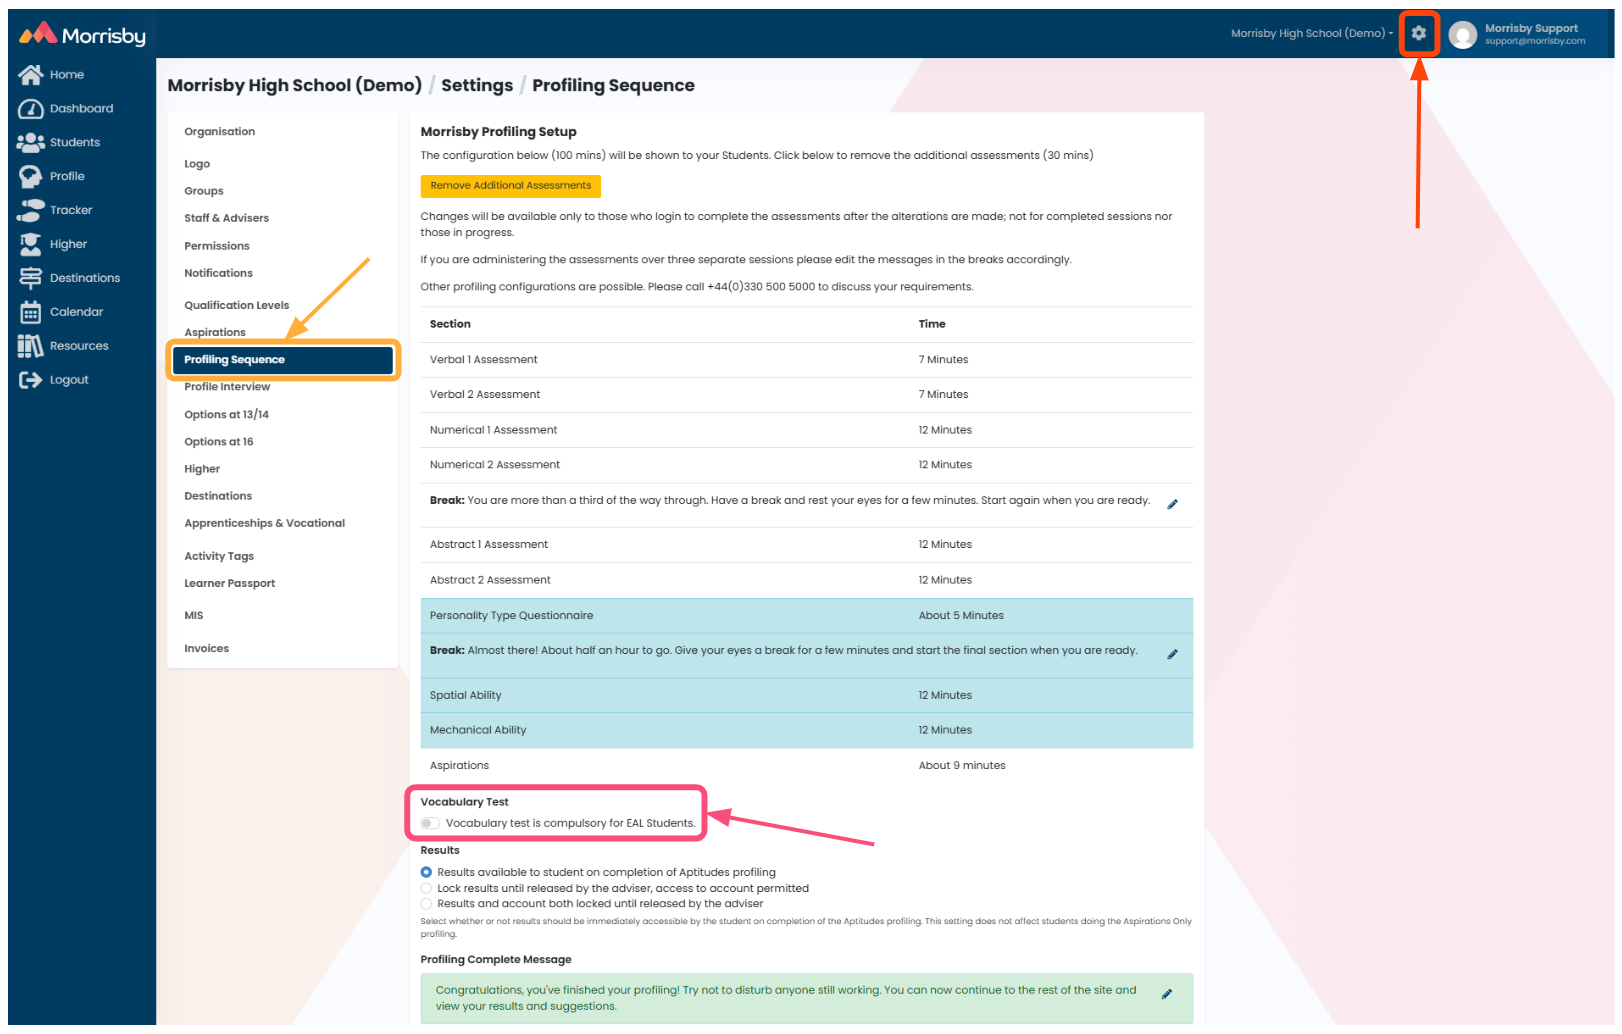Open Options at 16 settings
Image resolution: width=1622 pixels, height=1034 pixels.
click(x=218, y=442)
